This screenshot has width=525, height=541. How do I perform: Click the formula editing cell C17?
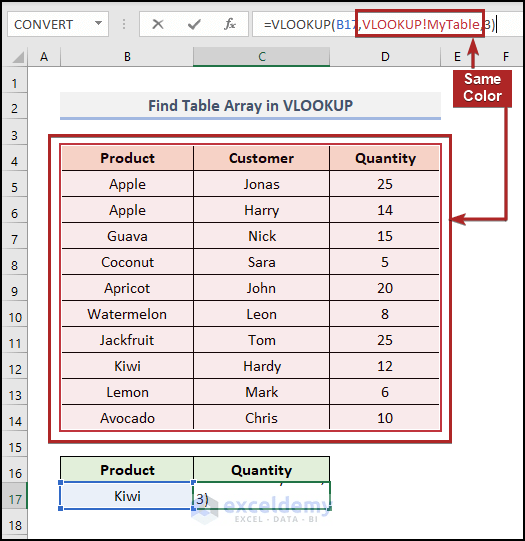261,496
